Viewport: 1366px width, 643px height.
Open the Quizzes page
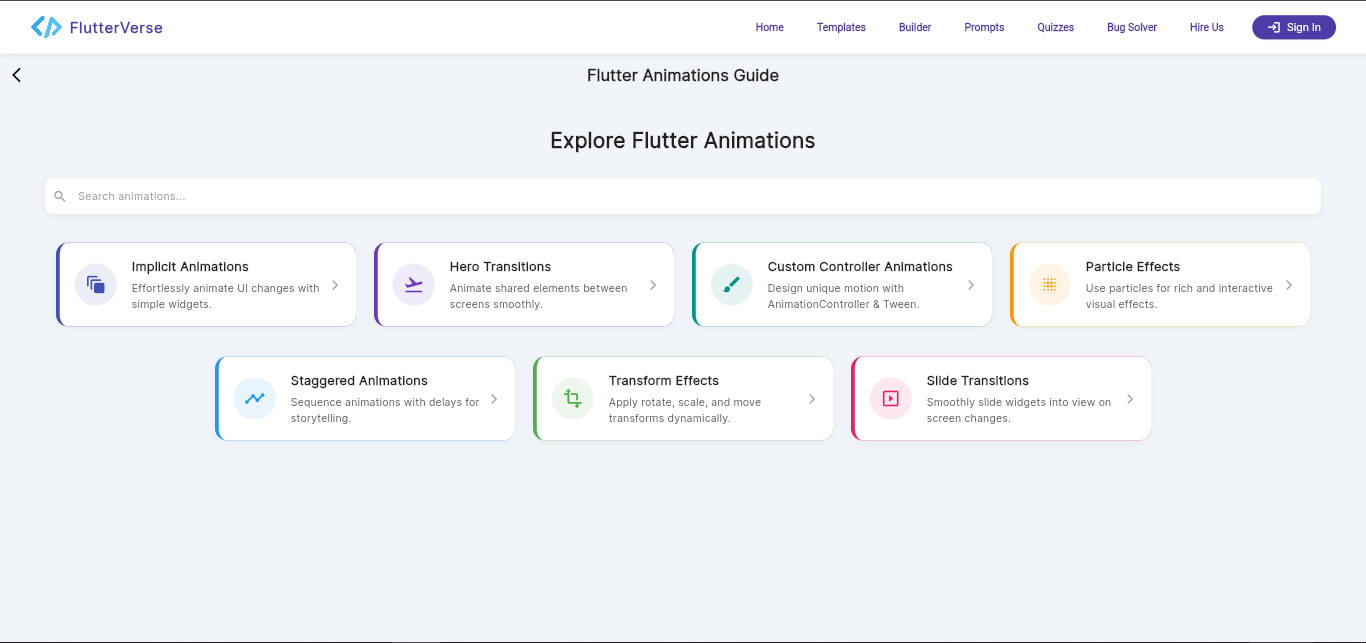pyautogui.click(x=1055, y=27)
